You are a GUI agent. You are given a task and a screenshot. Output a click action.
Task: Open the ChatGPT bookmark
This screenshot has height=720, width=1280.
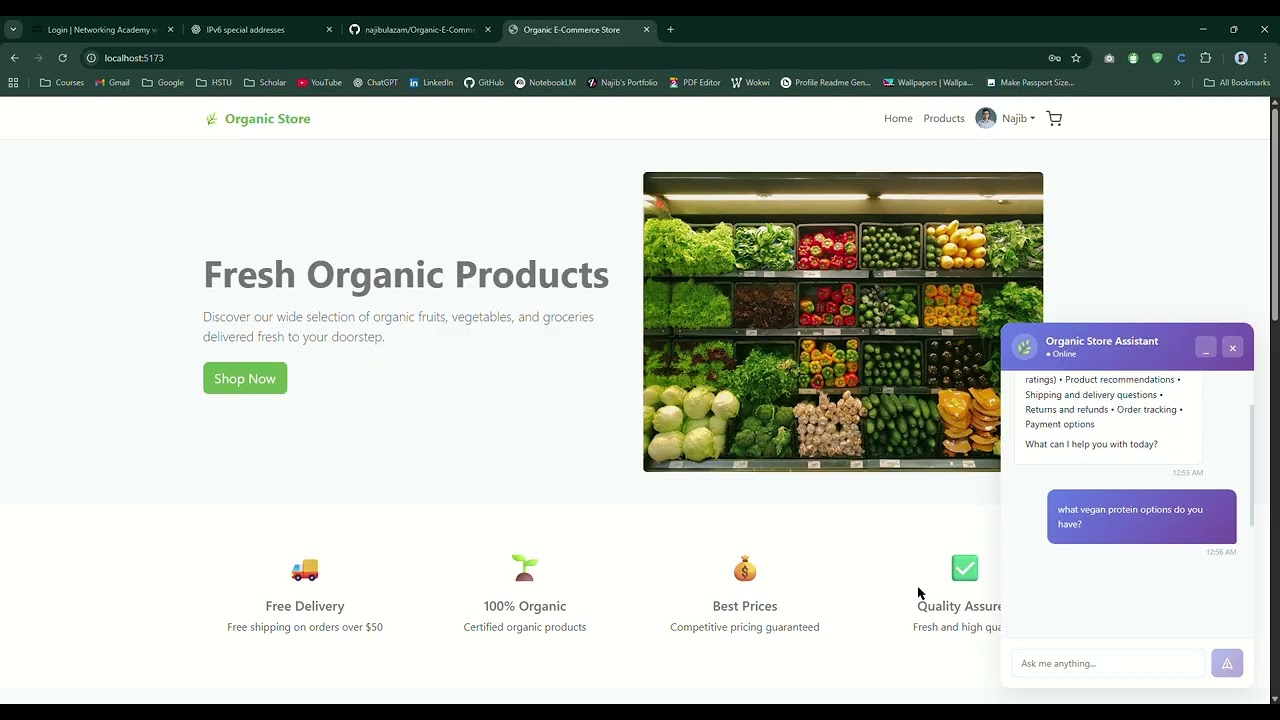[x=375, y=83]
